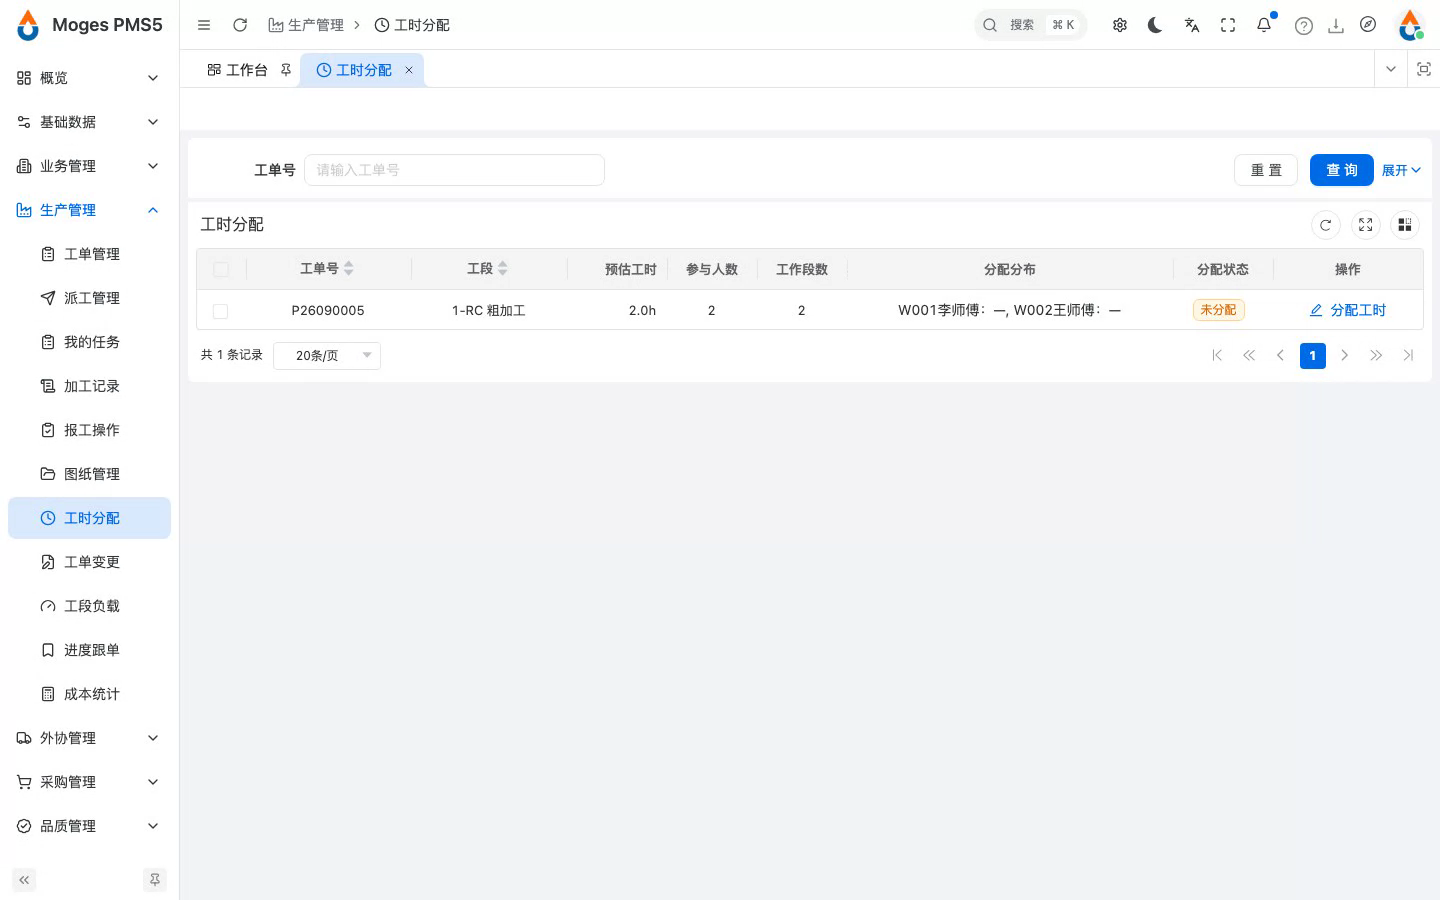Go to last page button
This screenshot has width=1440, height=900.
pos(1409,355)
